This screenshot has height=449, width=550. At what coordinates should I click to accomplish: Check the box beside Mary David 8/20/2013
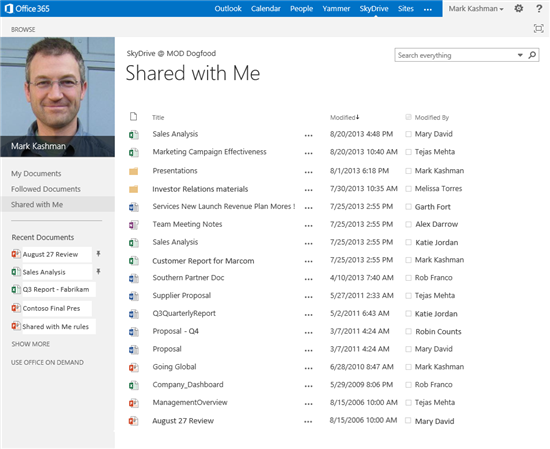pyautogui.click(x=408, y=134)
